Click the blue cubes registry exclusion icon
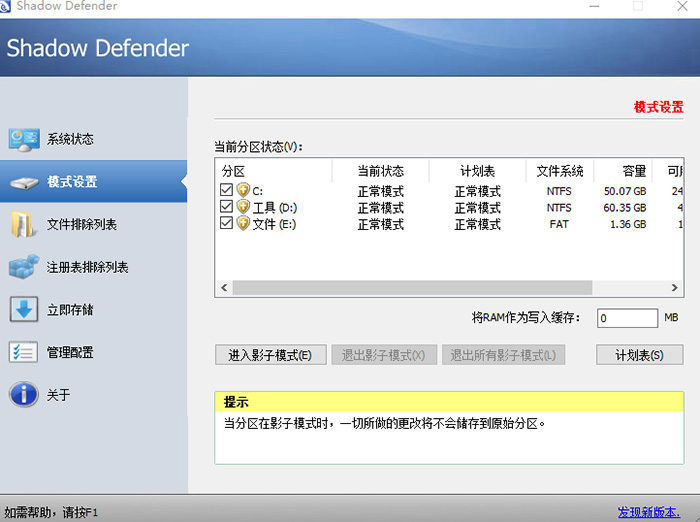The height and width of the screenshot is (522, 700). pyautogui.click(x=24, y=267)
